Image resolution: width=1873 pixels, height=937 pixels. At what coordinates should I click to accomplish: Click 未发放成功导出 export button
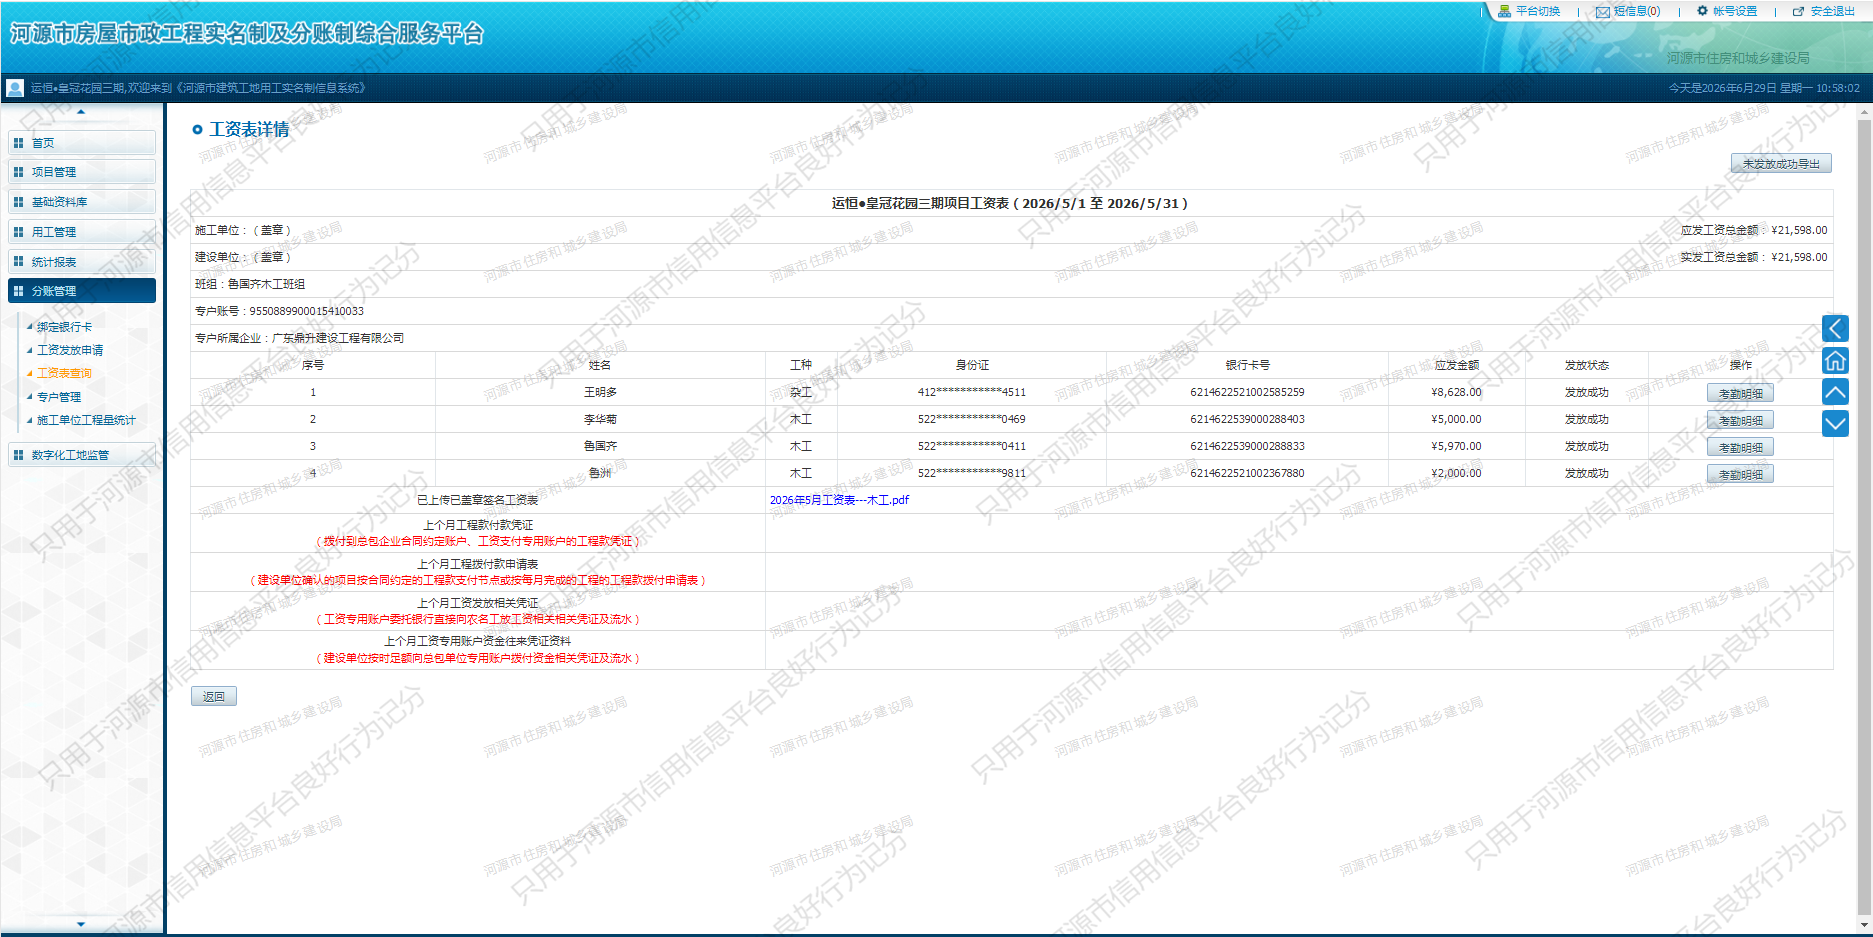[x=1781, y=164]
